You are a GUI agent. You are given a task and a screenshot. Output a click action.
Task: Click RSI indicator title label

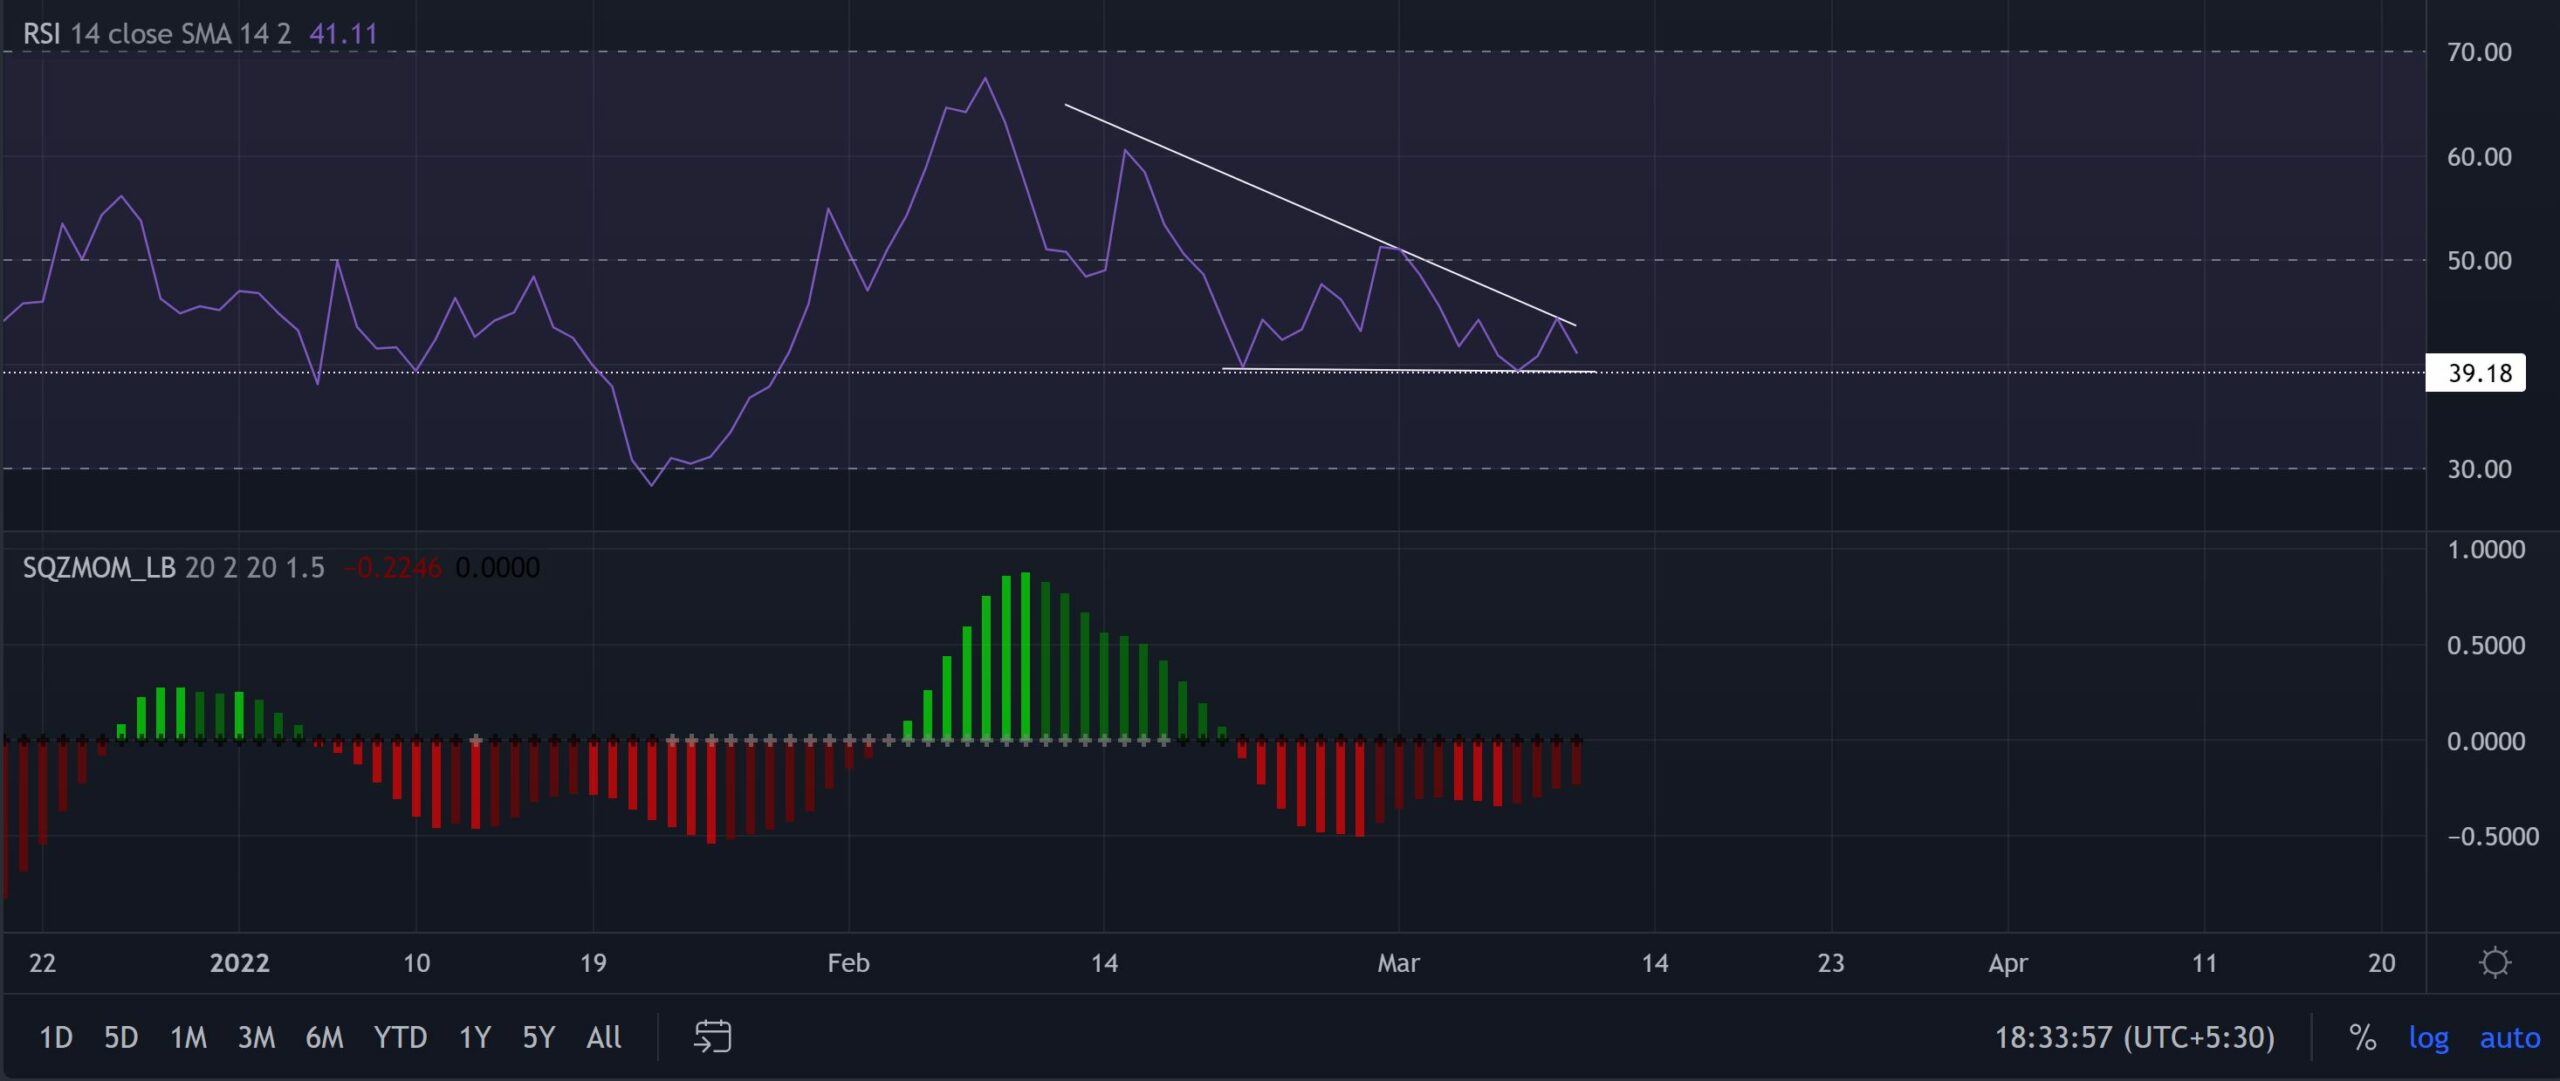41,34
